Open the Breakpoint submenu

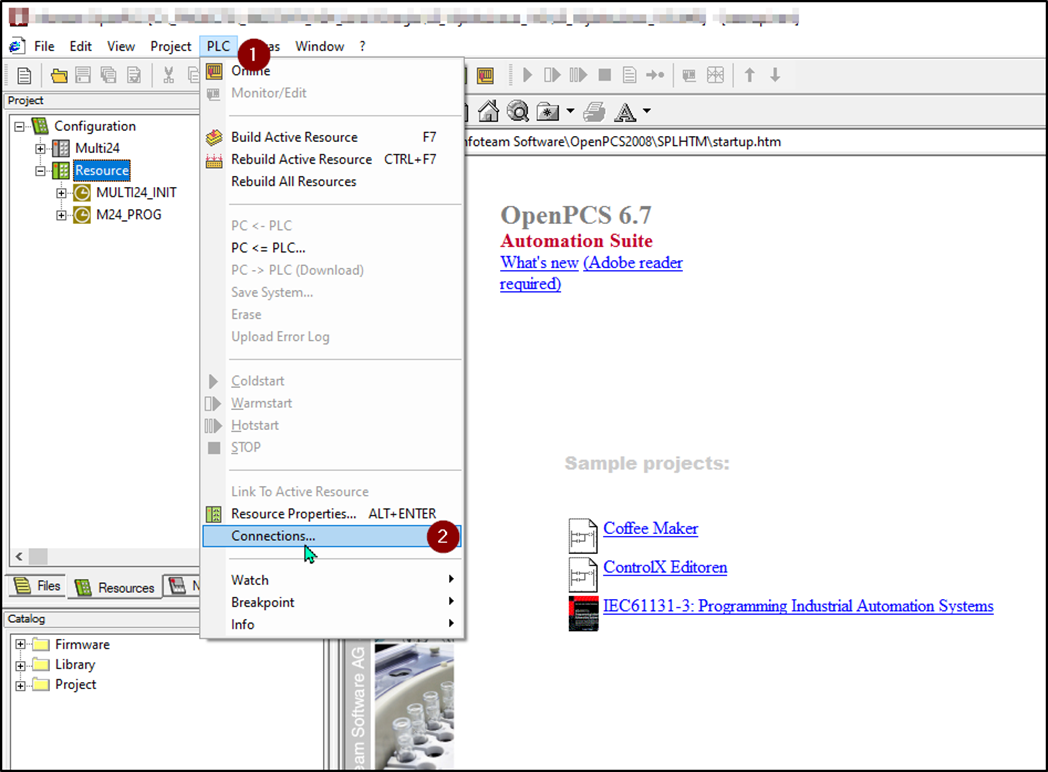coord(332,602)
